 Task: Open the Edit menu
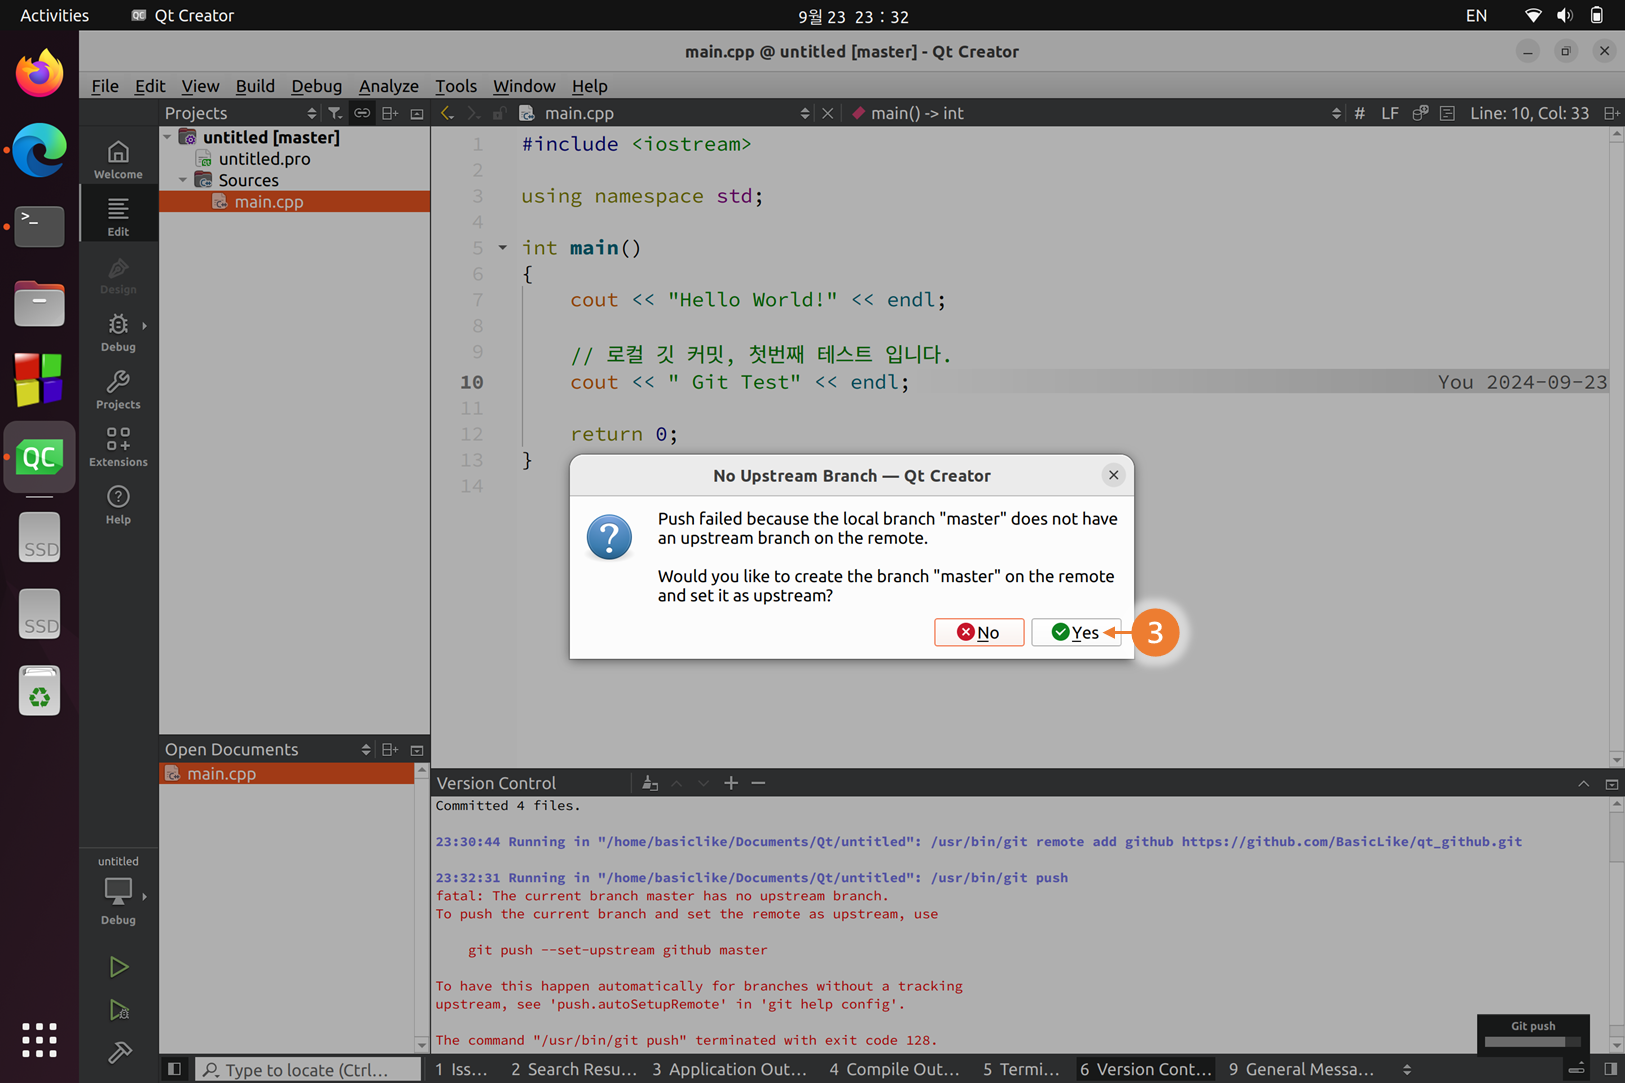coord(150,86)
